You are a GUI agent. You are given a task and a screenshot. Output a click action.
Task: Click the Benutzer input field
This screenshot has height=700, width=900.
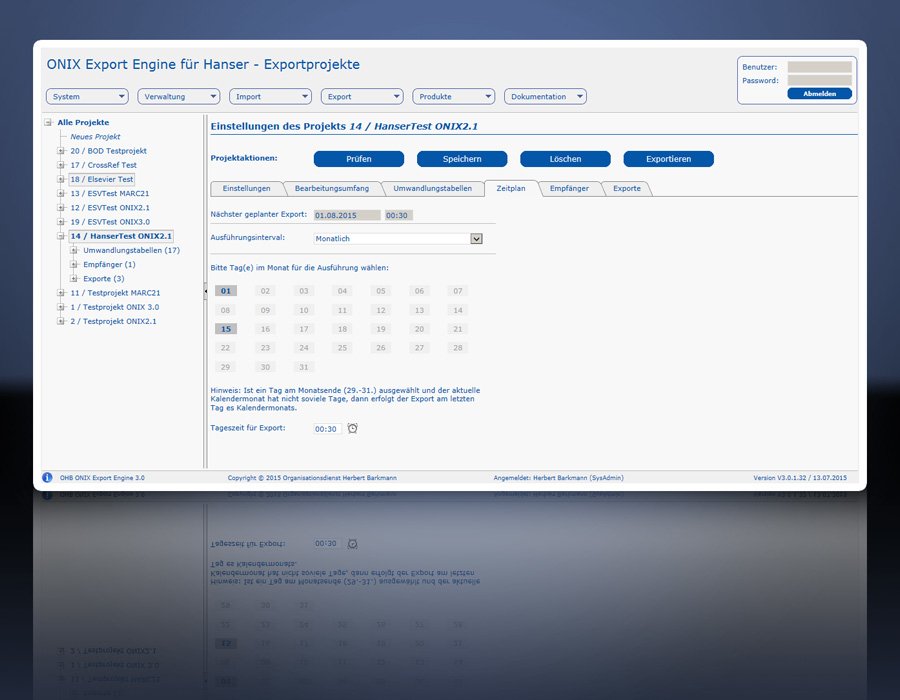pos(820,67)
